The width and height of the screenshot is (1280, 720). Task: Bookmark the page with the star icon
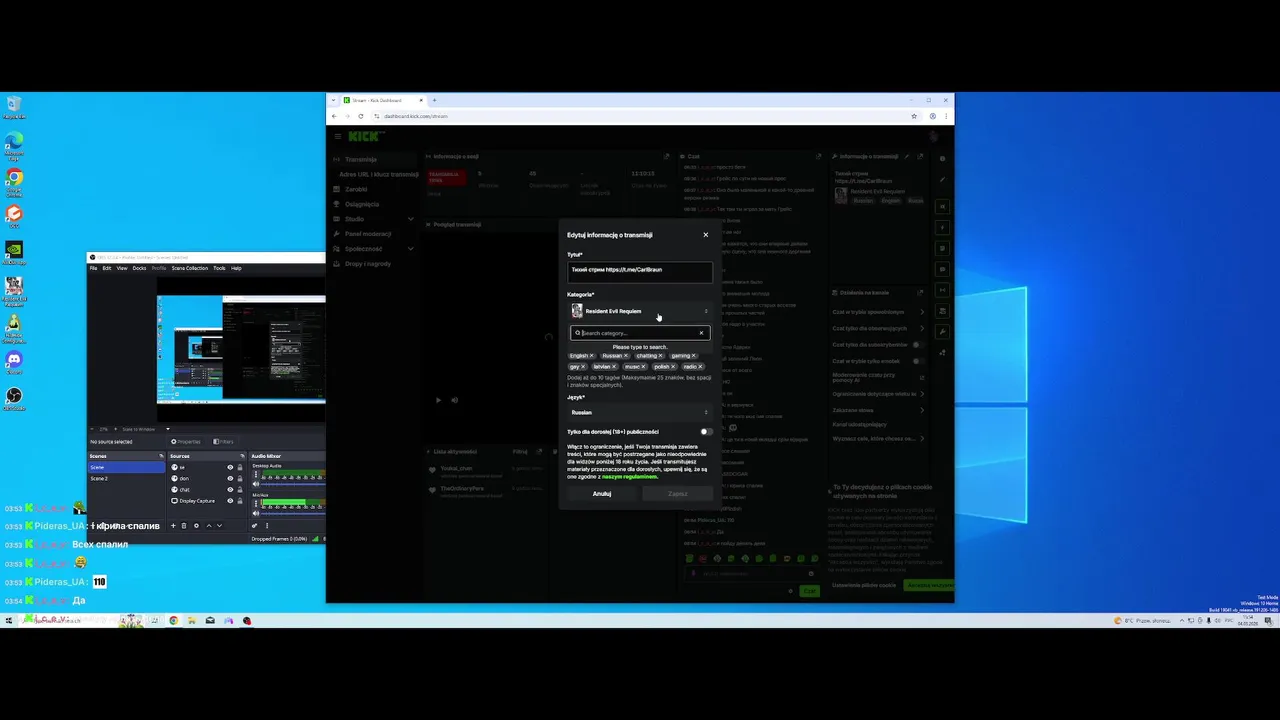[914, 116]
